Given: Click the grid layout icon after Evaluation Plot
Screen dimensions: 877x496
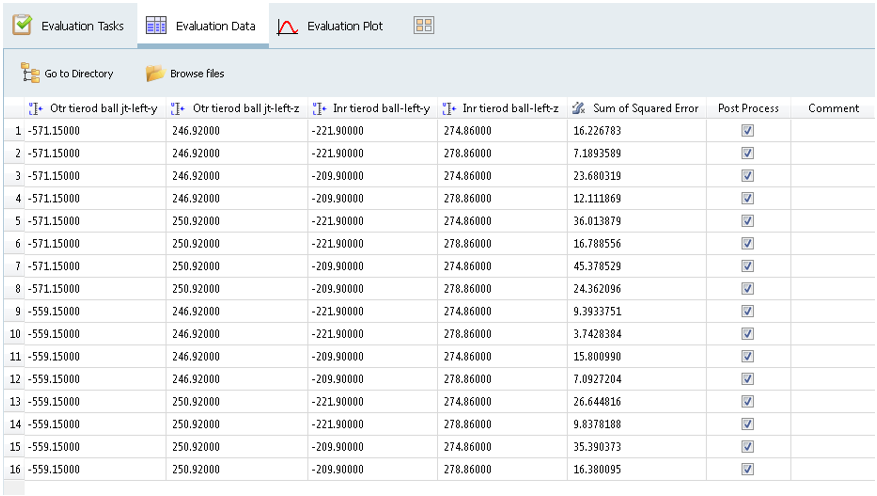Looking at the screenshot, I should (x=423, y=25).
